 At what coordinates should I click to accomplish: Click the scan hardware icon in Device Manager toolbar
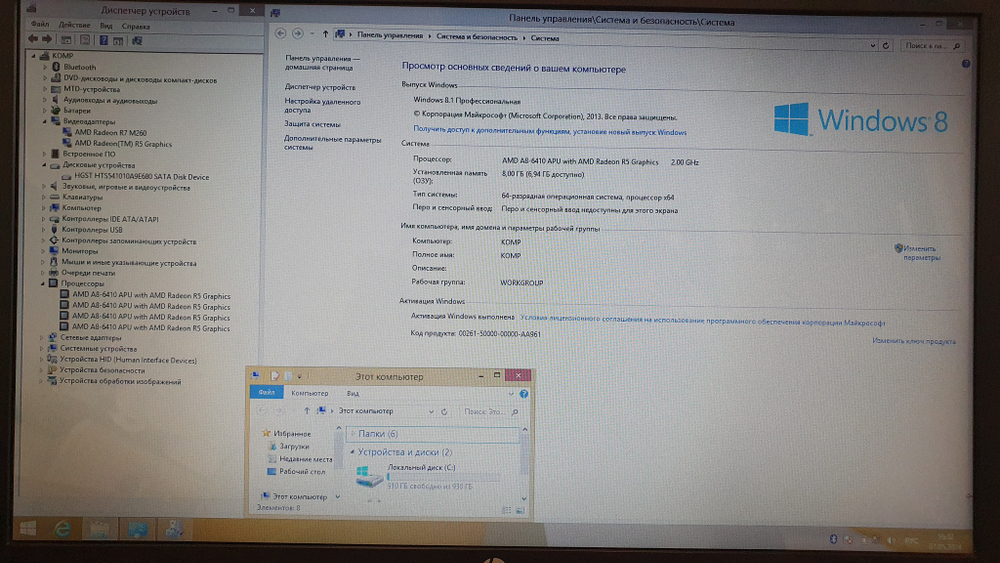tap(136, 41)
